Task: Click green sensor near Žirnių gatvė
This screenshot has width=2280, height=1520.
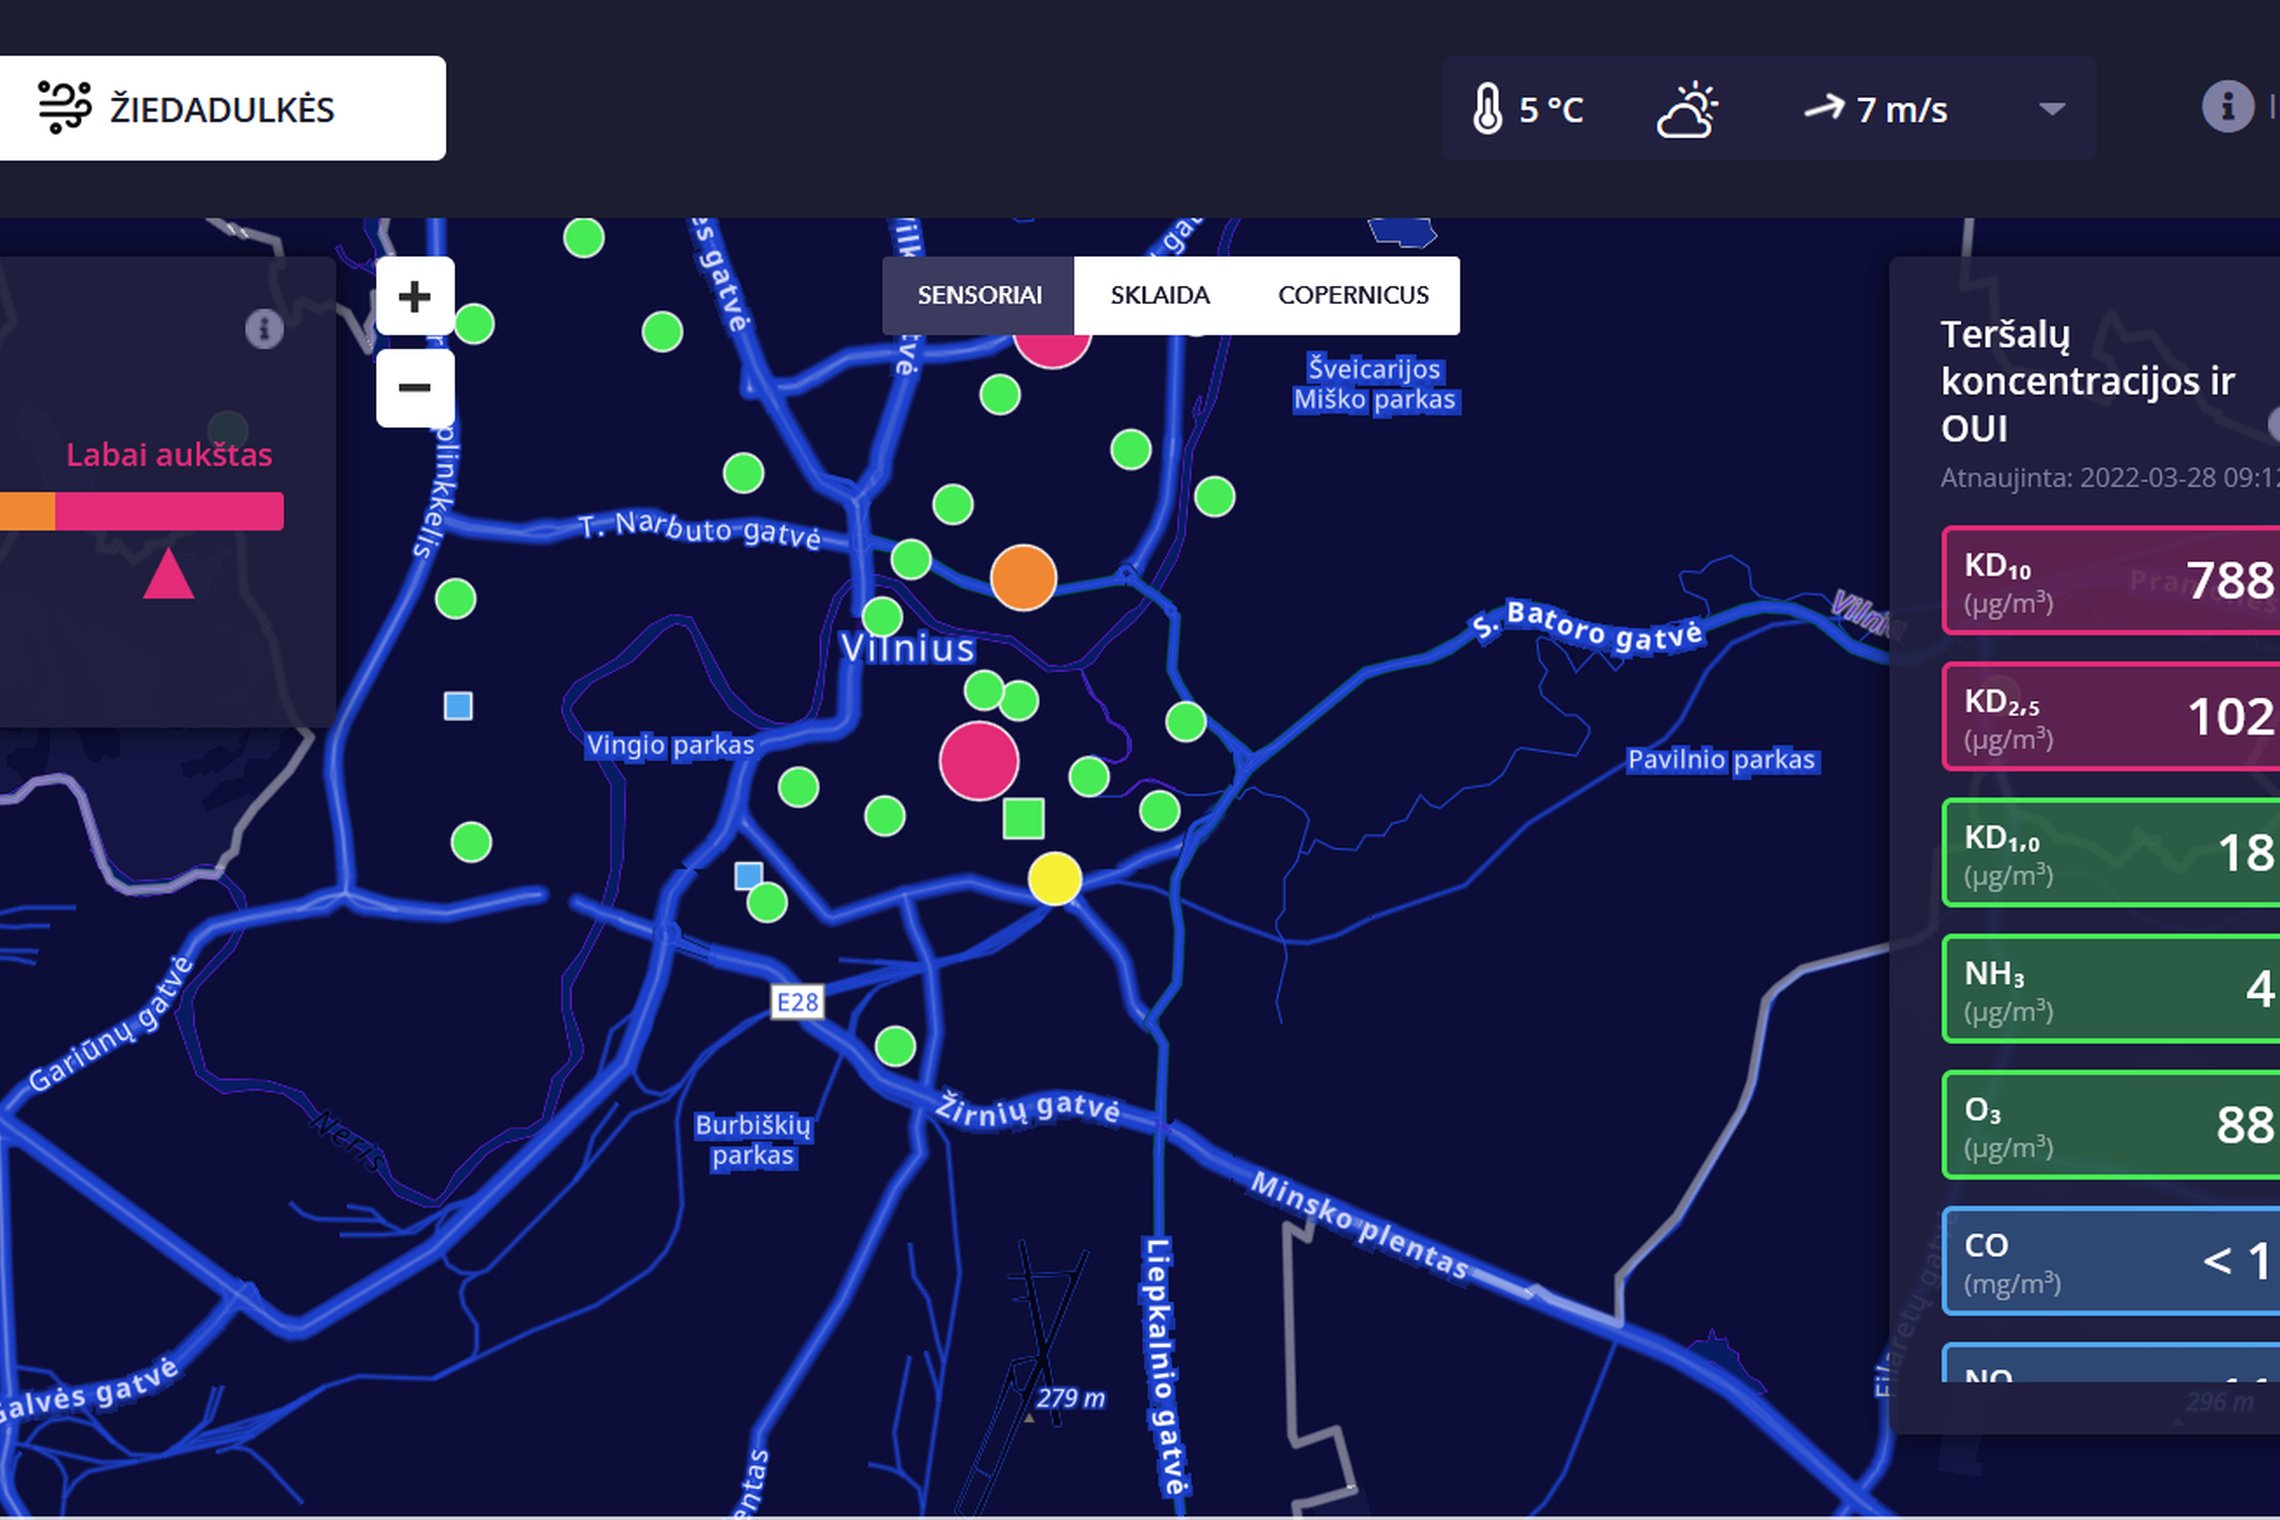Action: (x=895, y=1046)
